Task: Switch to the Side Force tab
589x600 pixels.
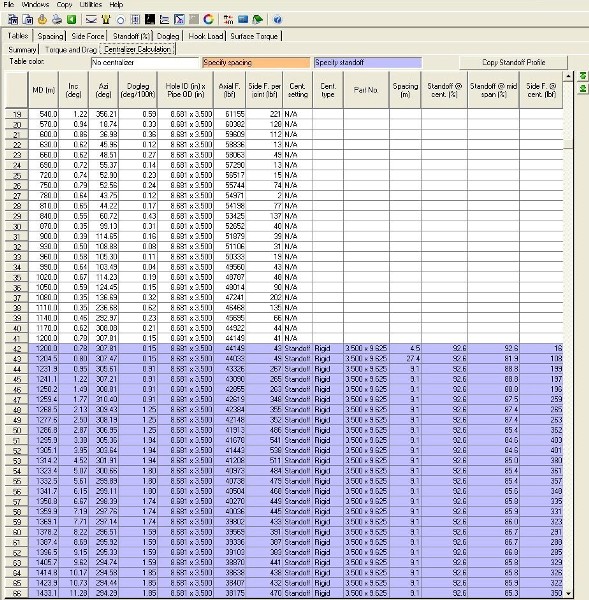Action: 87,36
